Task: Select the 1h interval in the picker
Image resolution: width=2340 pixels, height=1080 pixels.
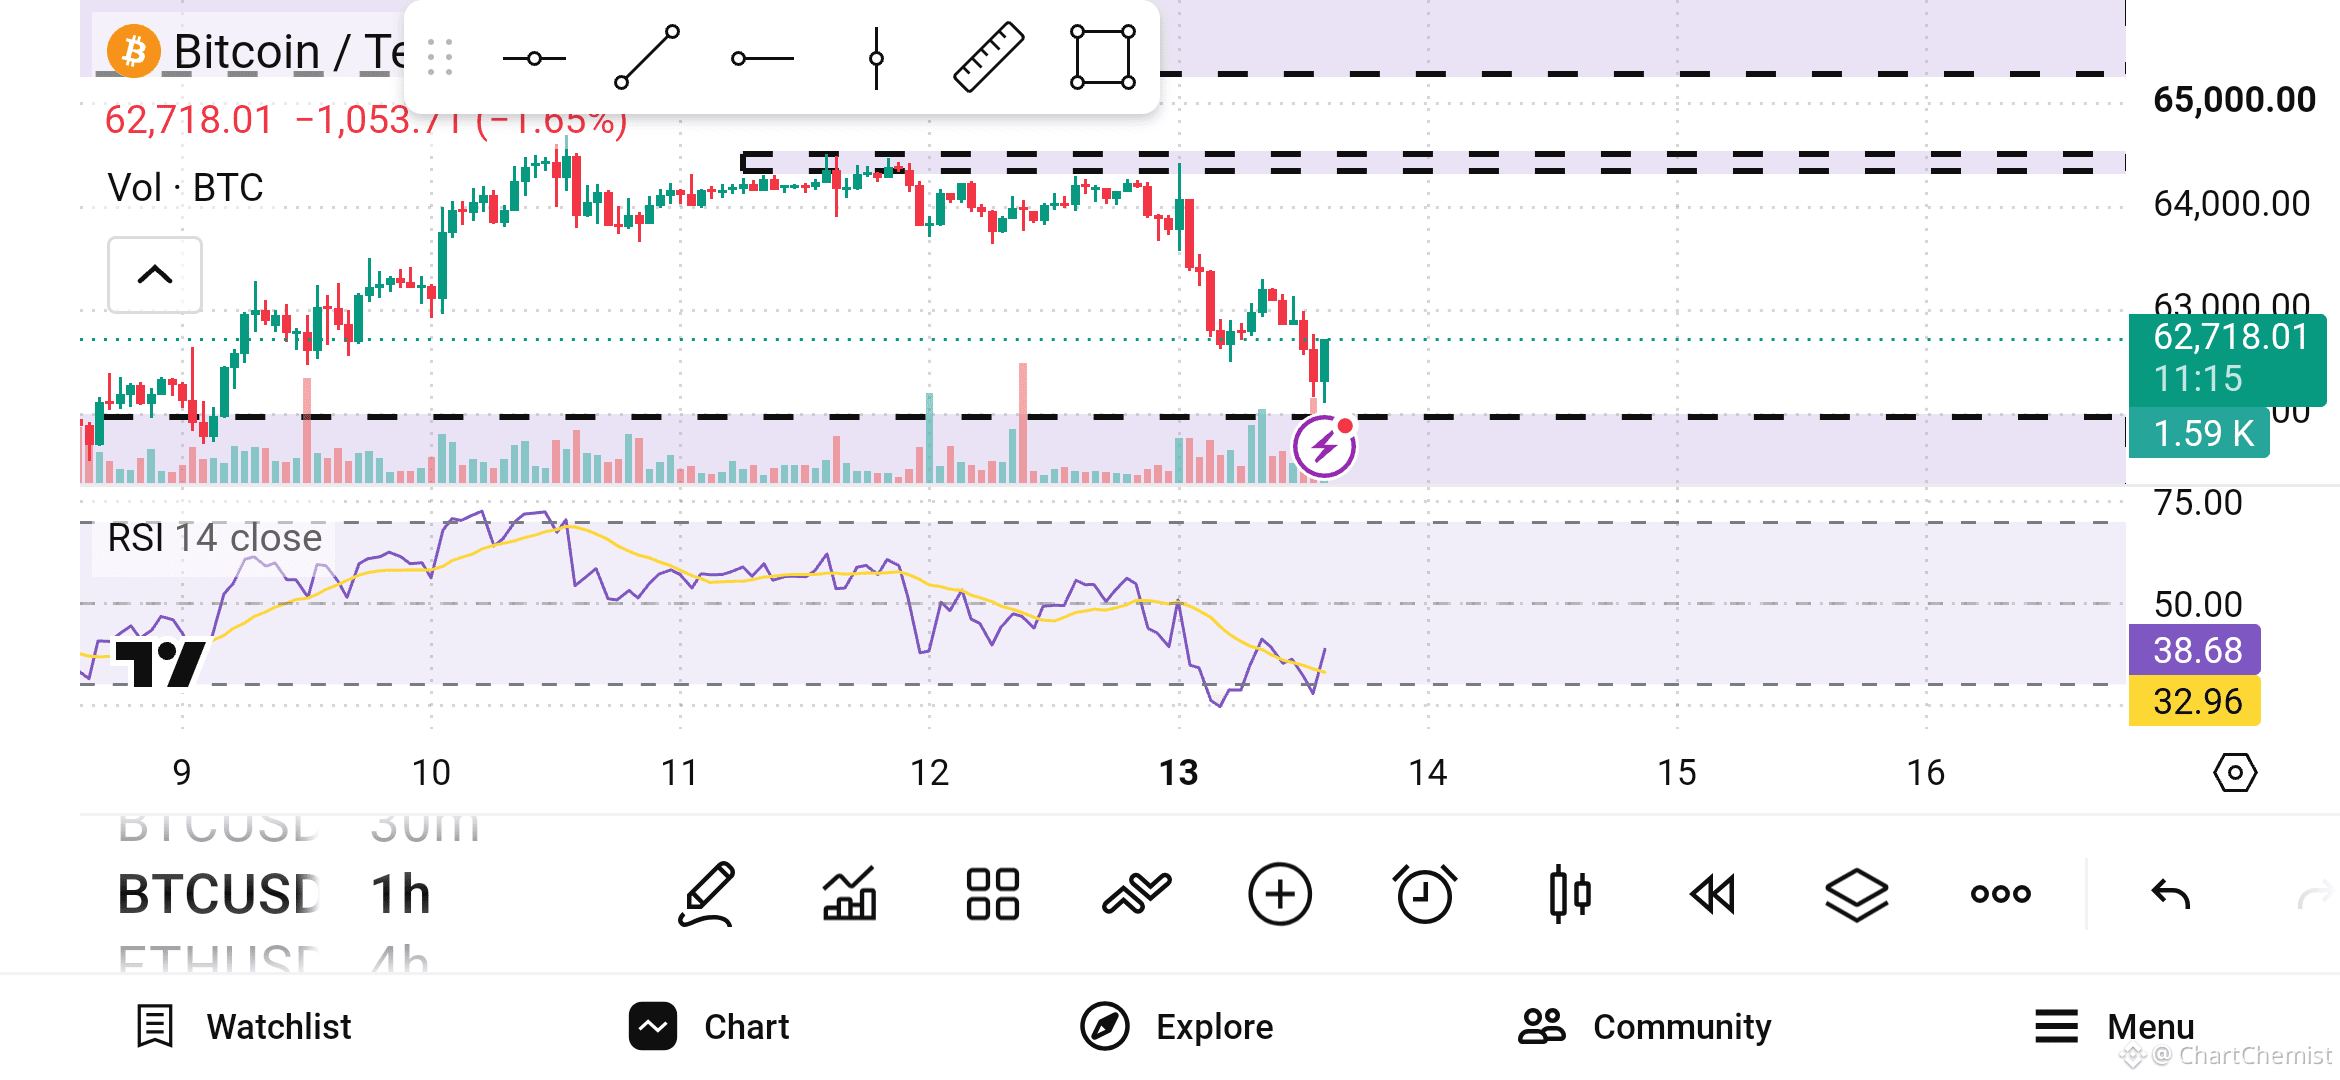Action: 400,894
